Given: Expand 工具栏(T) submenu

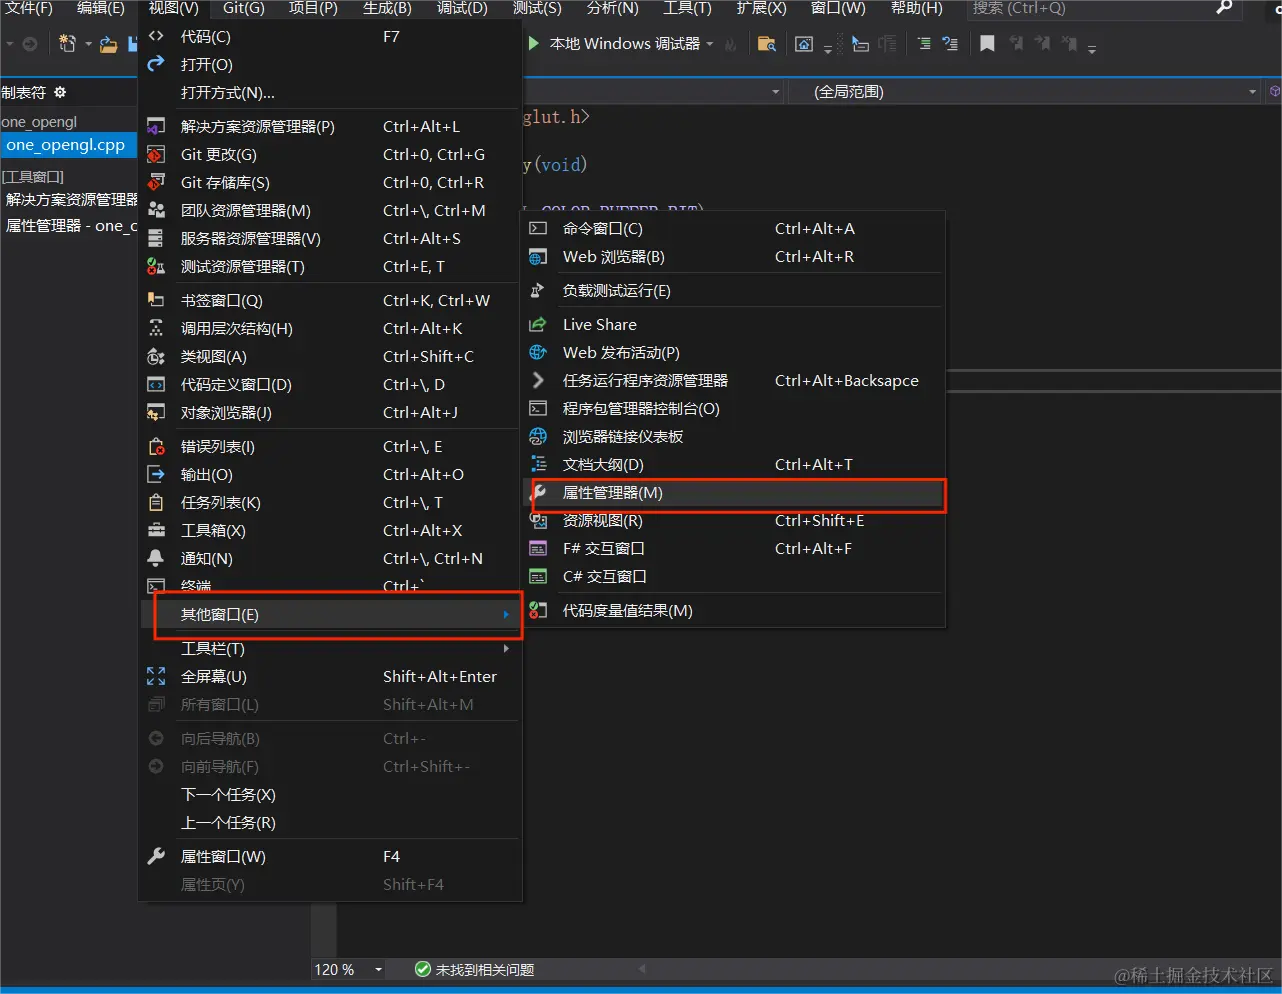Looking at the screenshot, I should click(331, 649).
